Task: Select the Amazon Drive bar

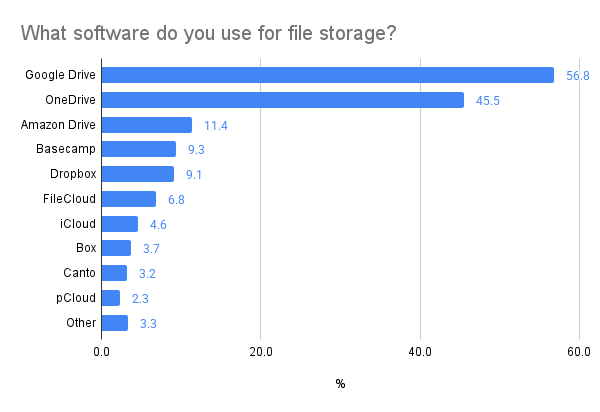Action: click(147, 125)
